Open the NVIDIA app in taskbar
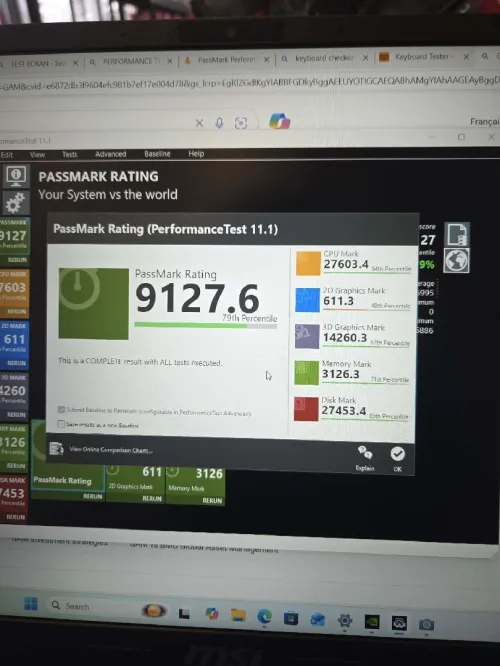This screenshot has width=500, height=666. (372, 622)
